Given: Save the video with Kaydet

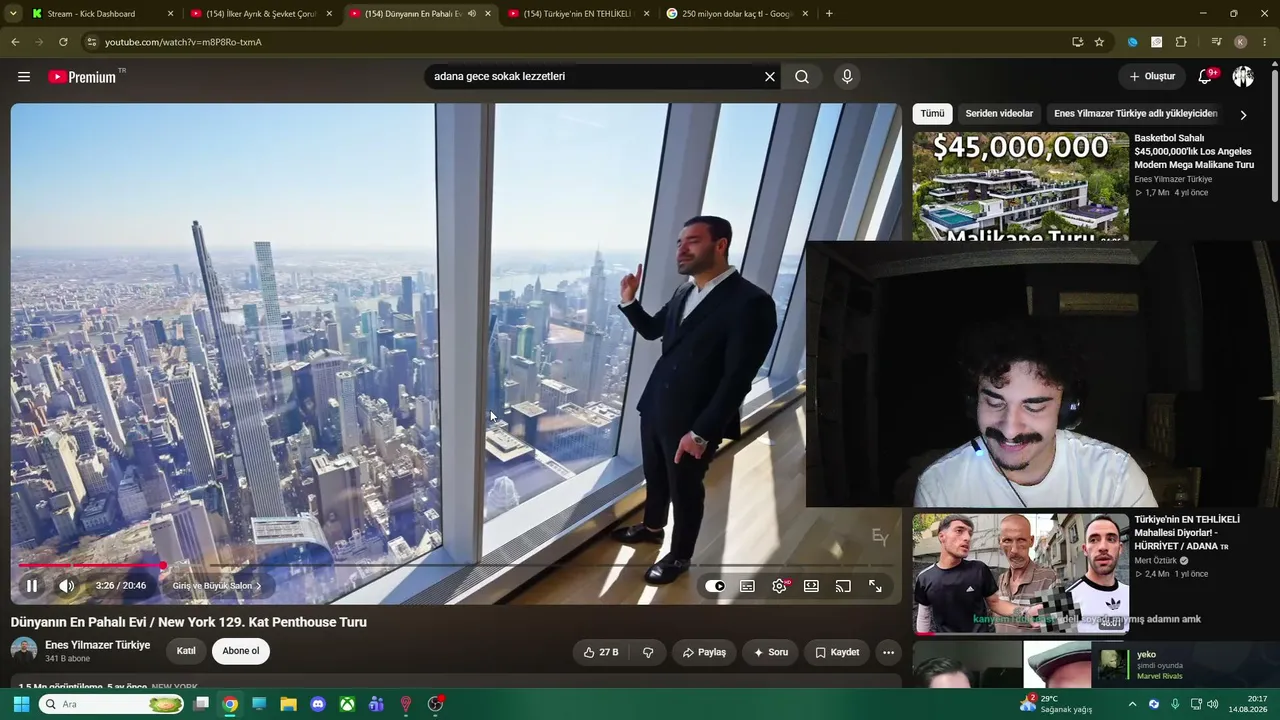Looking at the screenshot, I should [x=836, y=652].
